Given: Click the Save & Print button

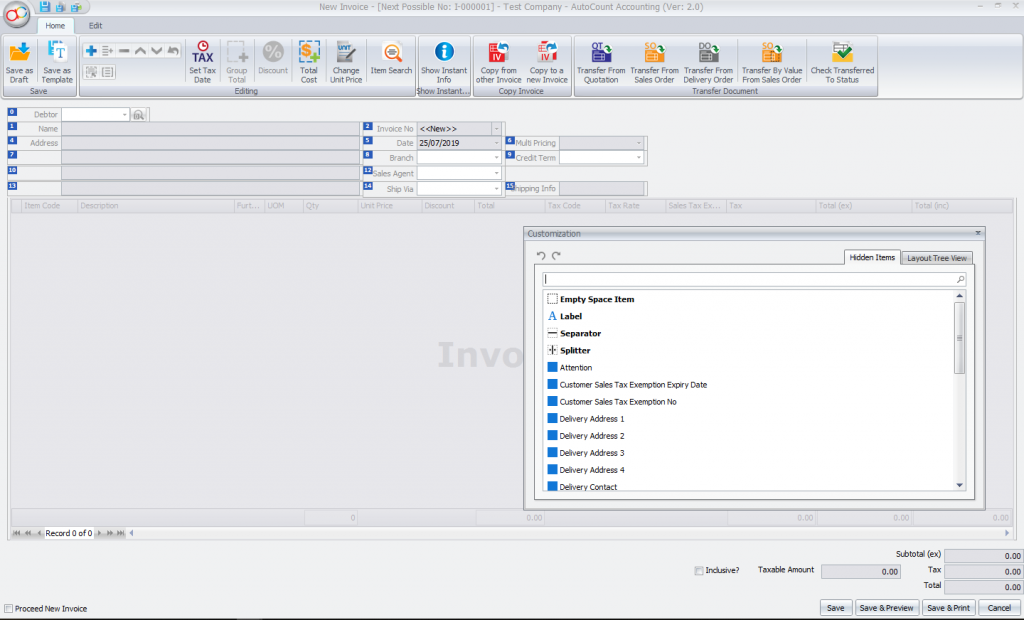Looking at the screenshot, I should pyautogui.click(x=947, y=607).
